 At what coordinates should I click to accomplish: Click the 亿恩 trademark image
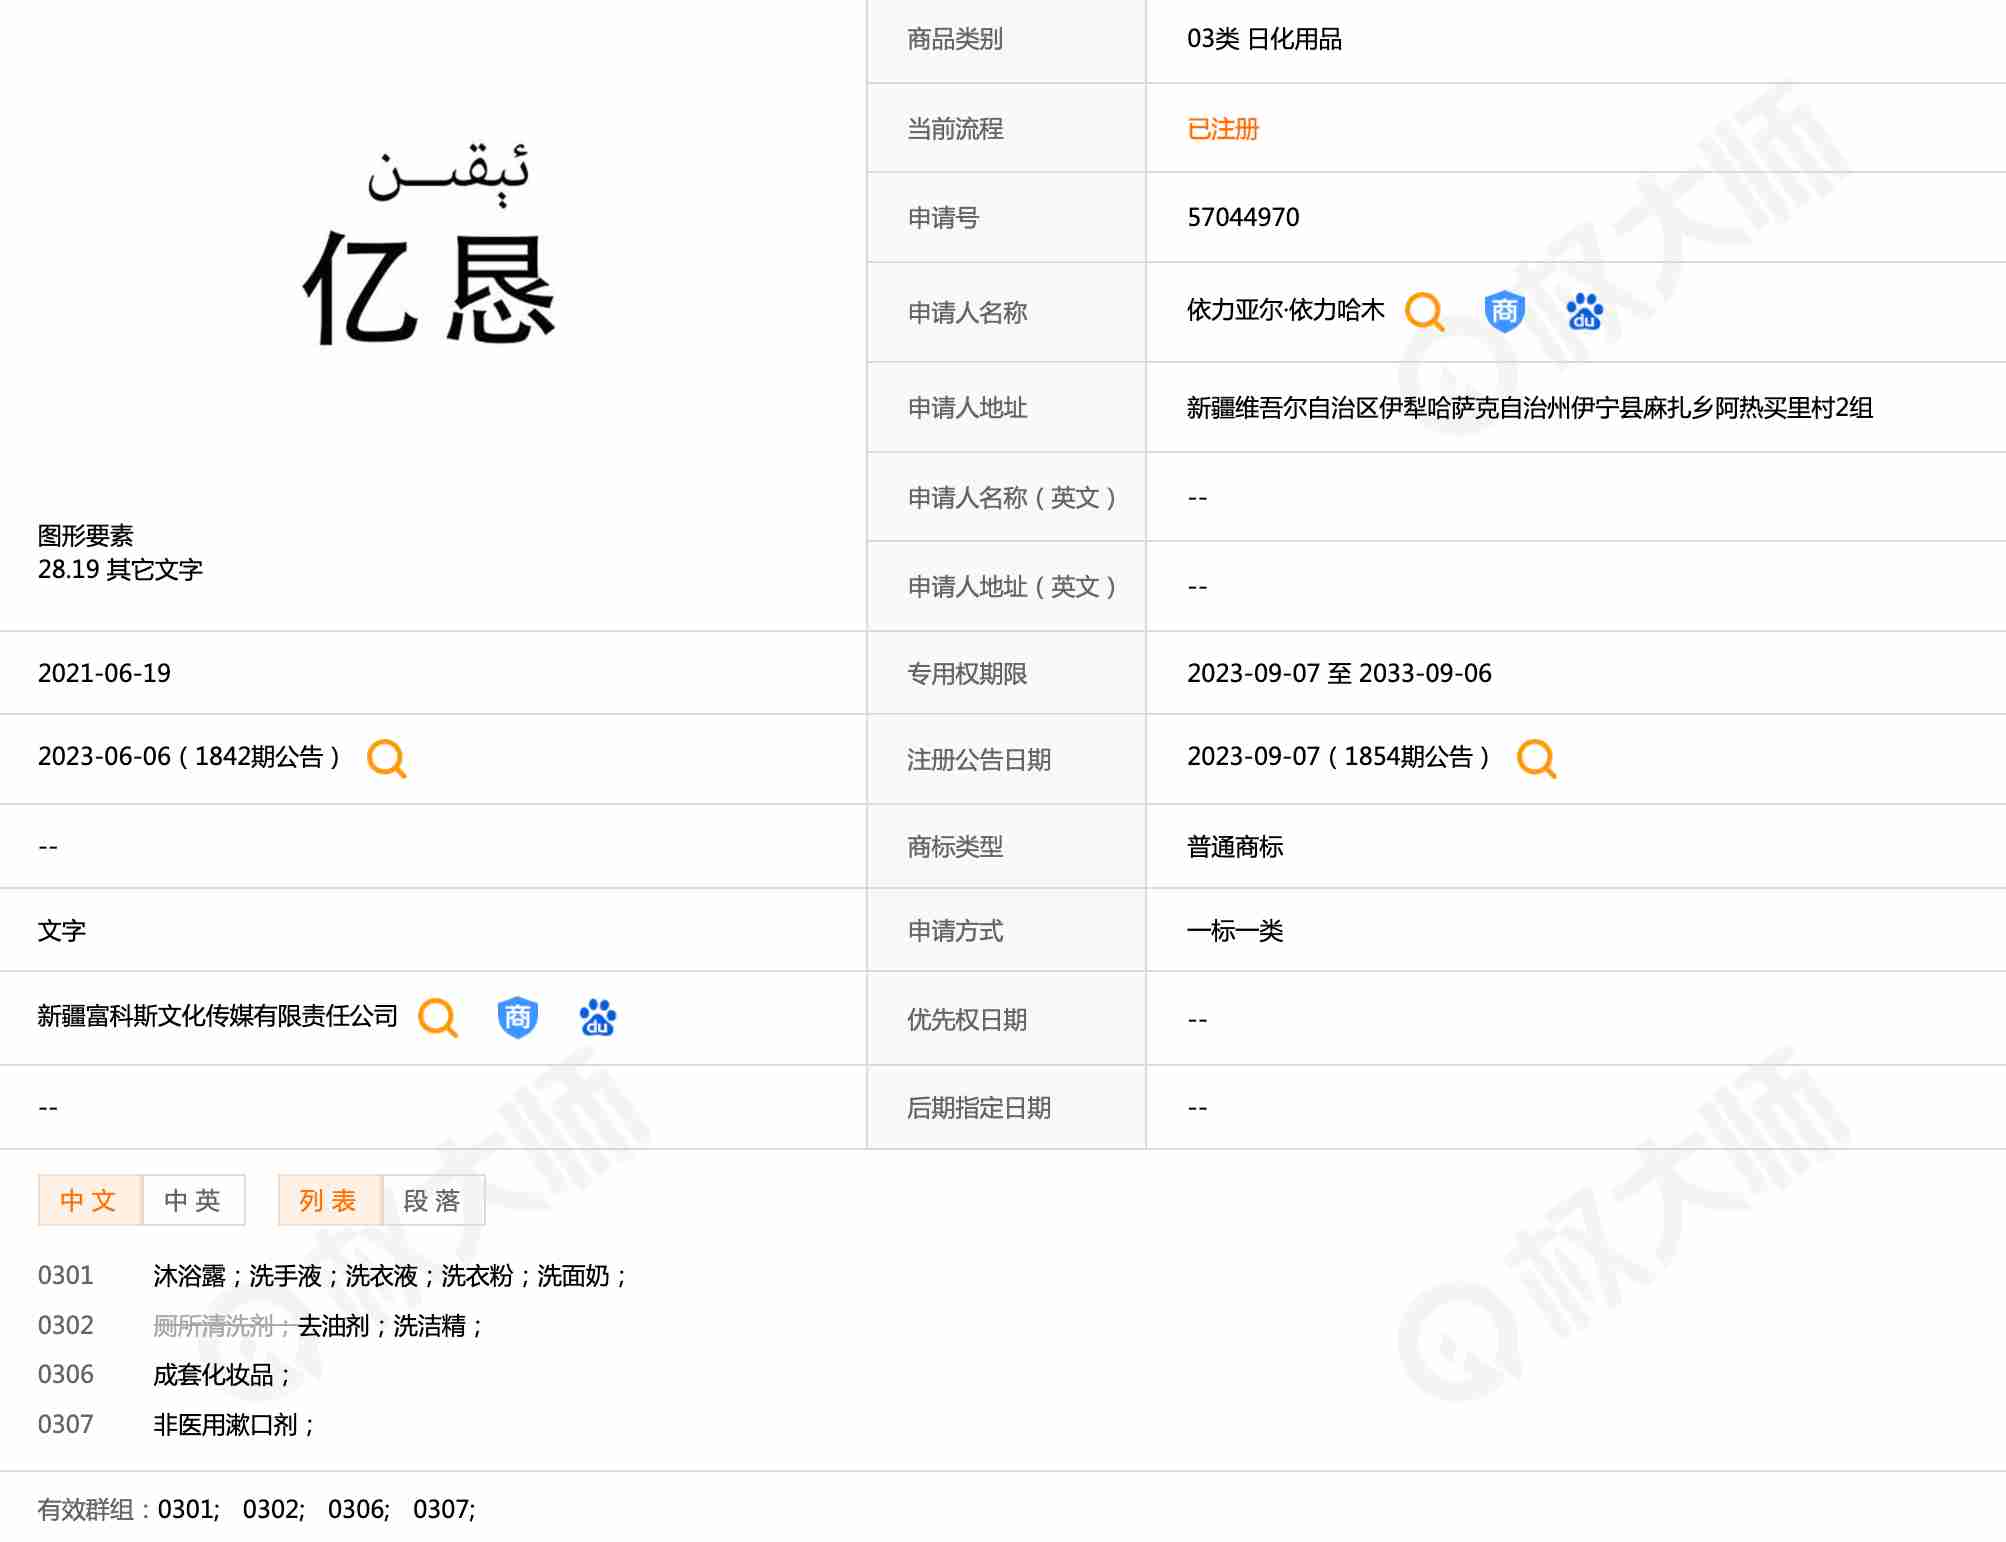432,250
